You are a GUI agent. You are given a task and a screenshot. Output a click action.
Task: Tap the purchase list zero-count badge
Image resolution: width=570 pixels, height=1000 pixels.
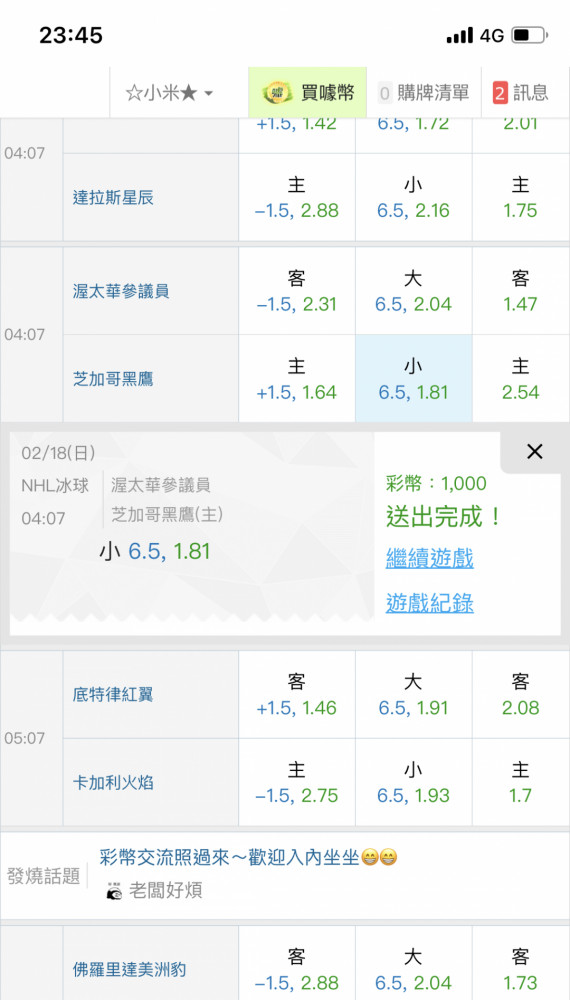click(384, 94)
